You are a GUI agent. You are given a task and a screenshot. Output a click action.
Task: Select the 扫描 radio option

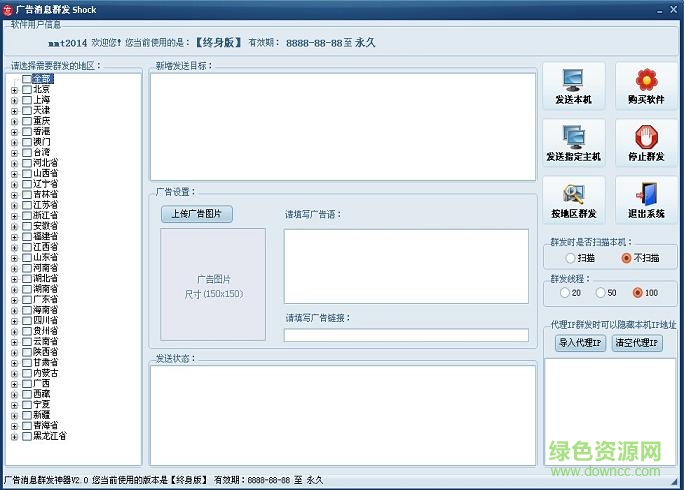570,258
